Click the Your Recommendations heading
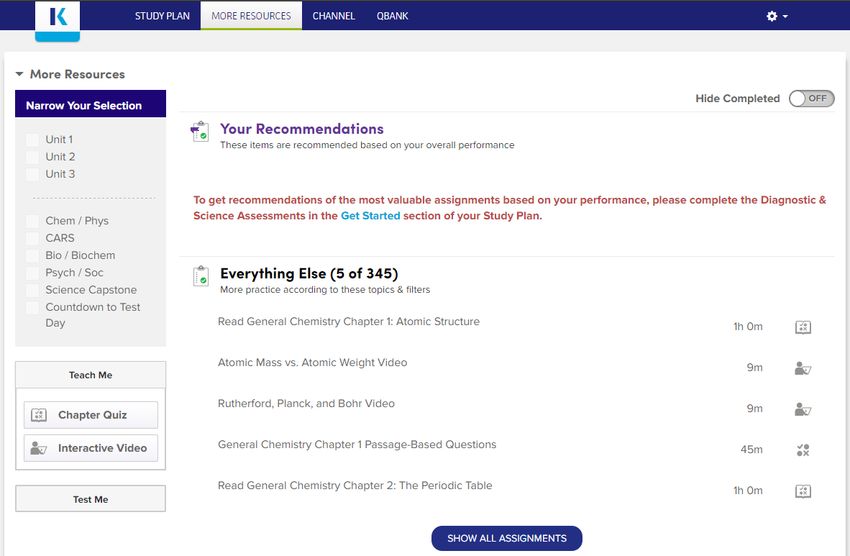Screen dimensions: 850x556 point(301,129)
